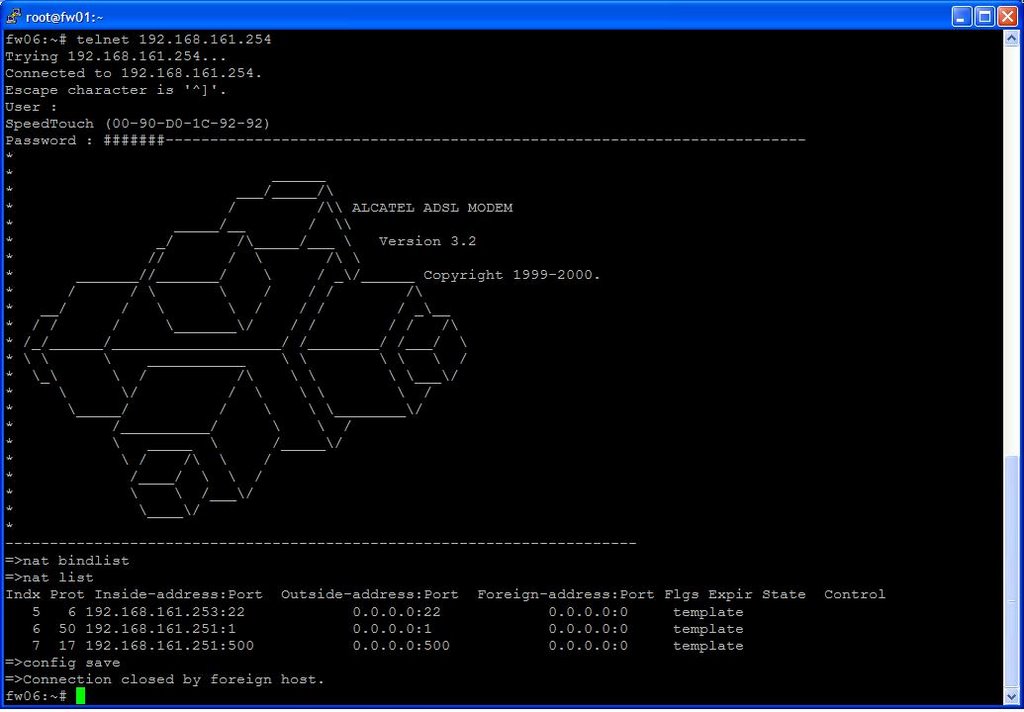Click the 'Control' column header
1024x712 pixels.
point(854,594)
